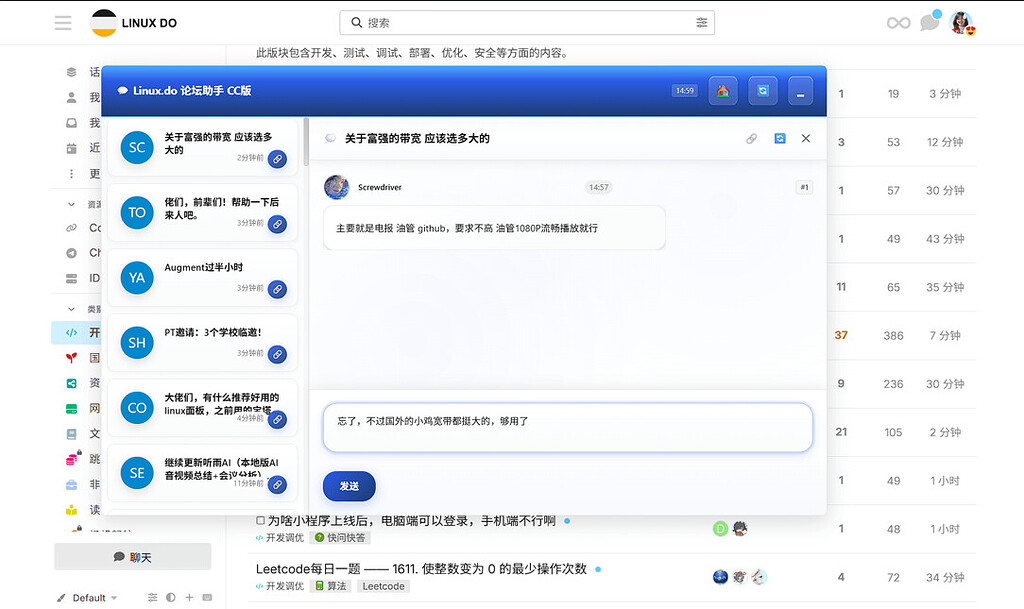Click post number #1 badge
Image resolution: width=1024 pixels, height=609 pixels.
[804, 187]
